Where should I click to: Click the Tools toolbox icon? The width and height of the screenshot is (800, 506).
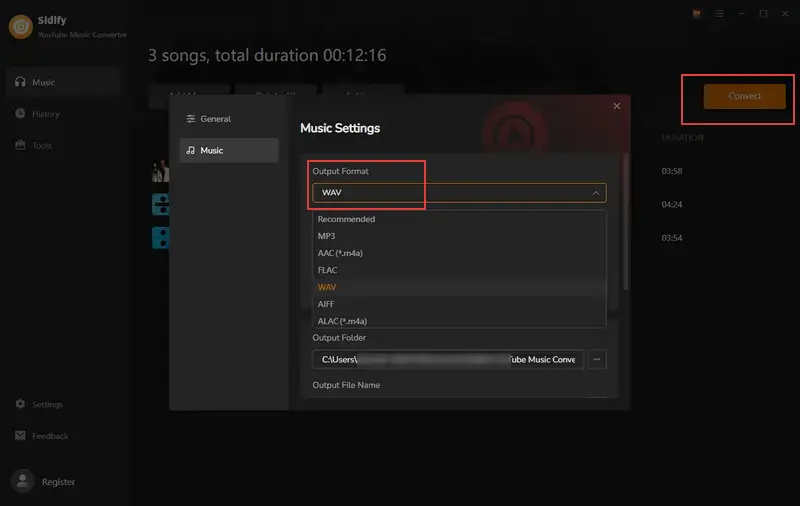coord(20,145)
